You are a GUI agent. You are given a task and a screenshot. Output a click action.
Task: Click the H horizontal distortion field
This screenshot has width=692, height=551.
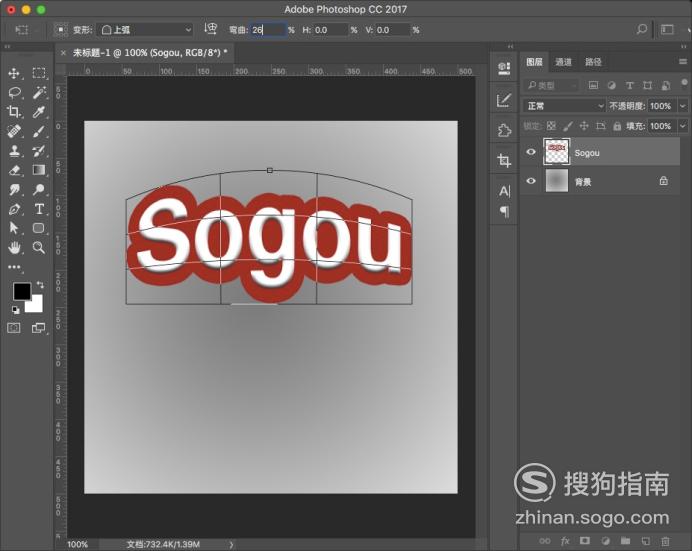[x=330, y=30]
